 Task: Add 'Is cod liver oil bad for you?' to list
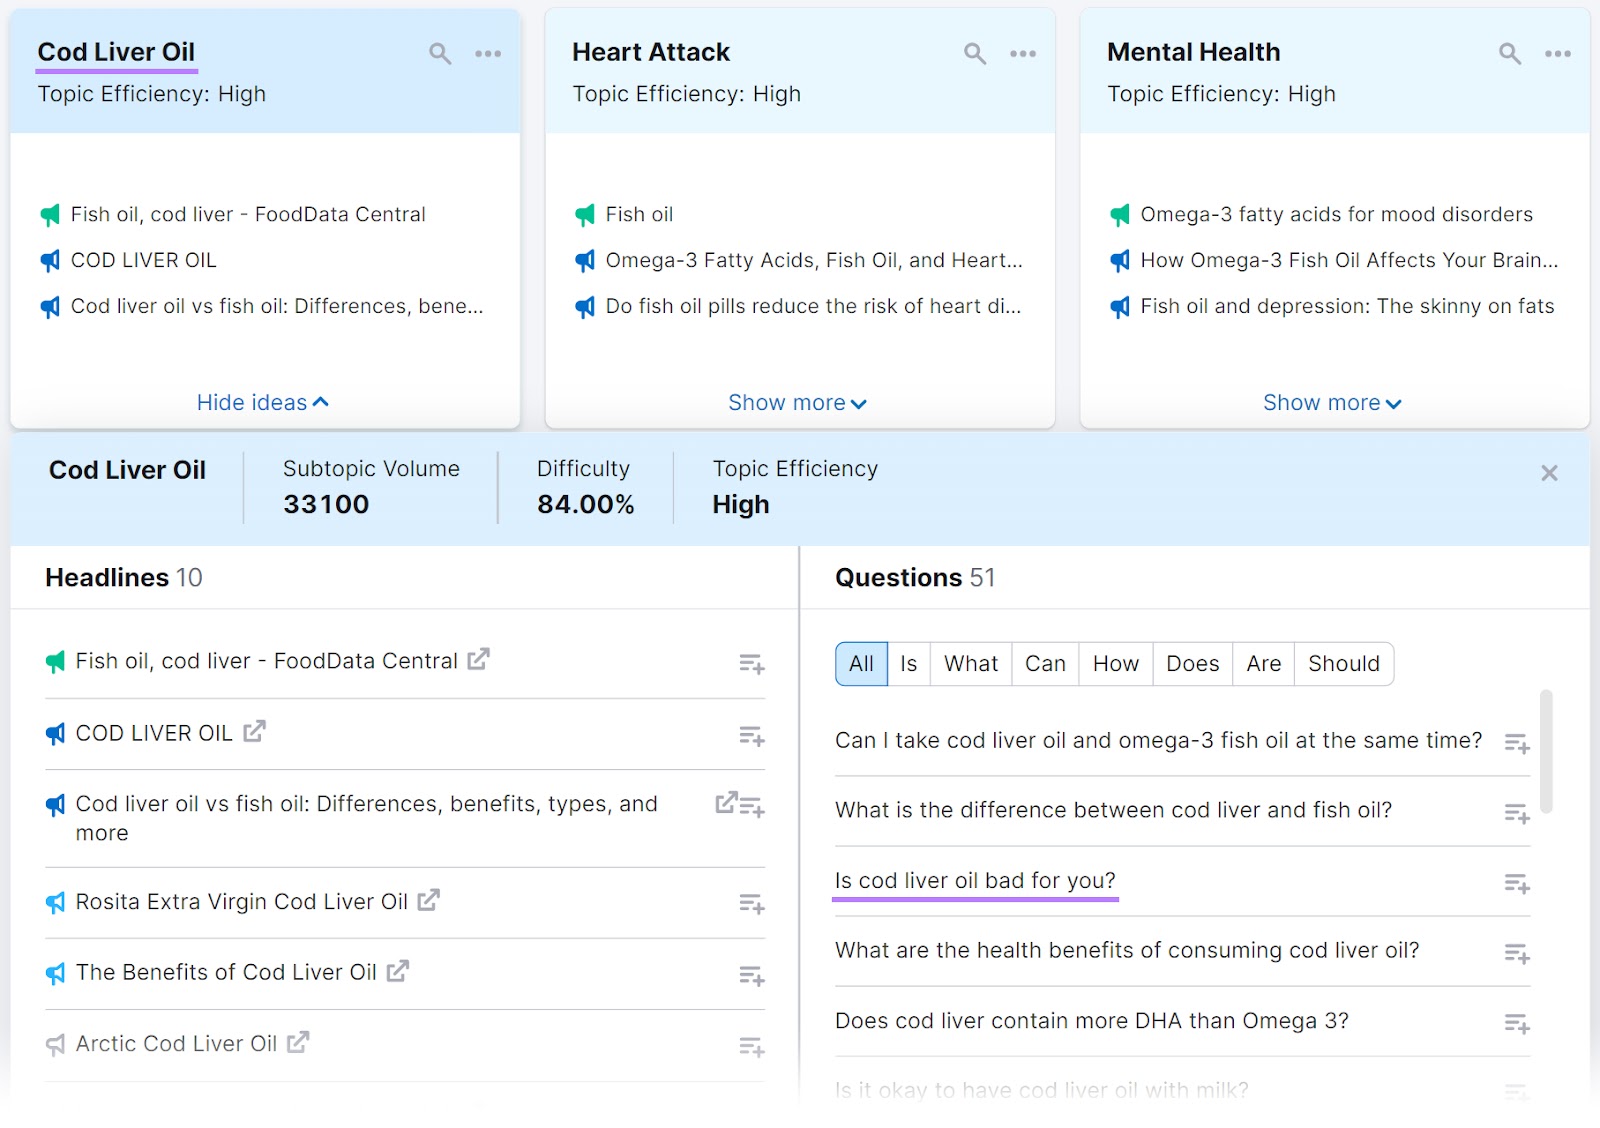[x=1516, y=883]
